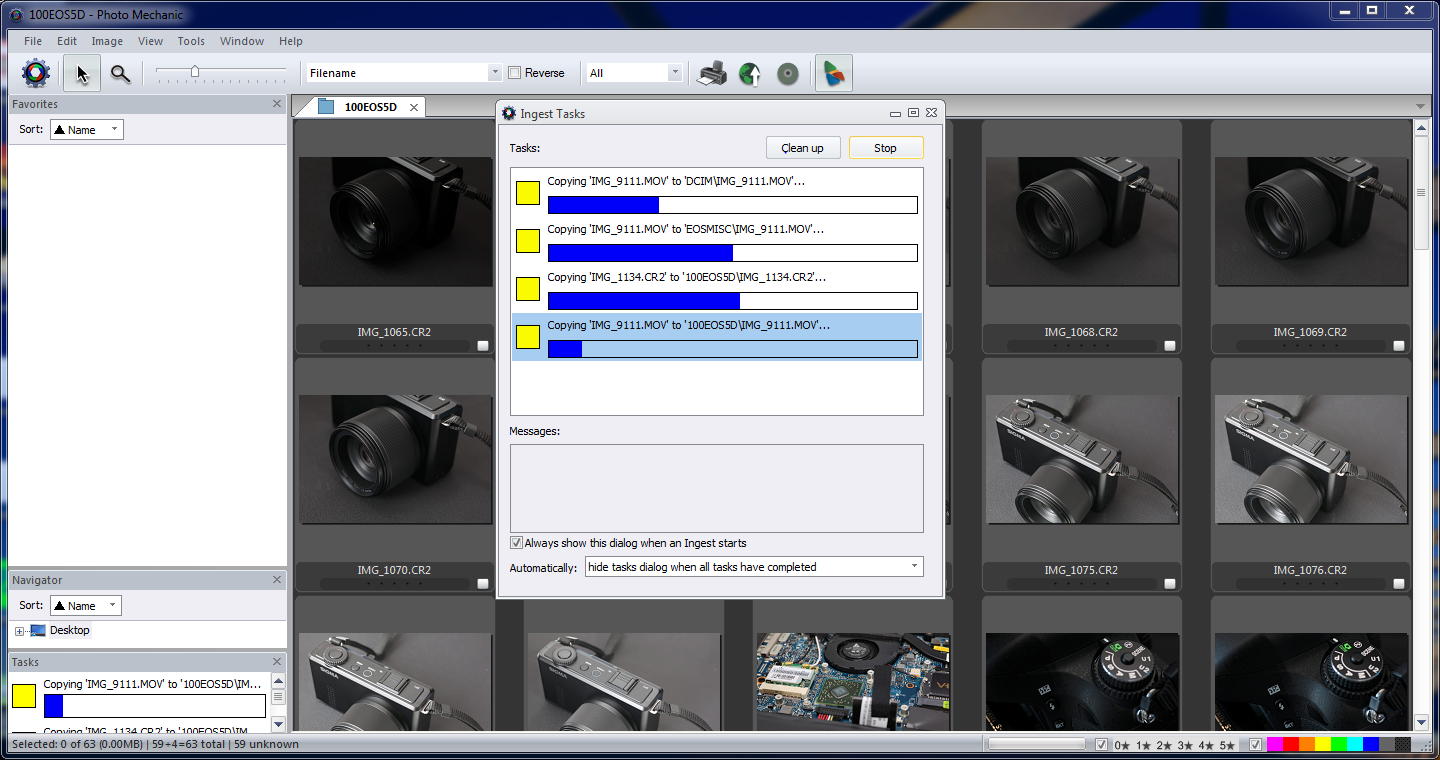
Task: Open the Tools menu
Action: point(191,41)
